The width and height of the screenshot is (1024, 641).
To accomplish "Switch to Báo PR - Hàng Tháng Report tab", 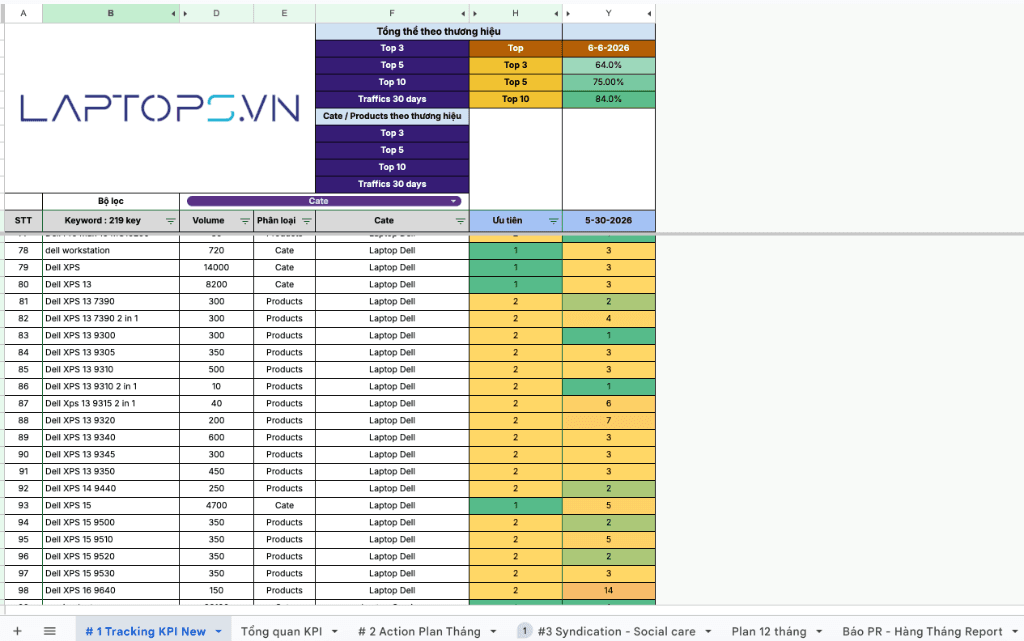I will (922, 631).
